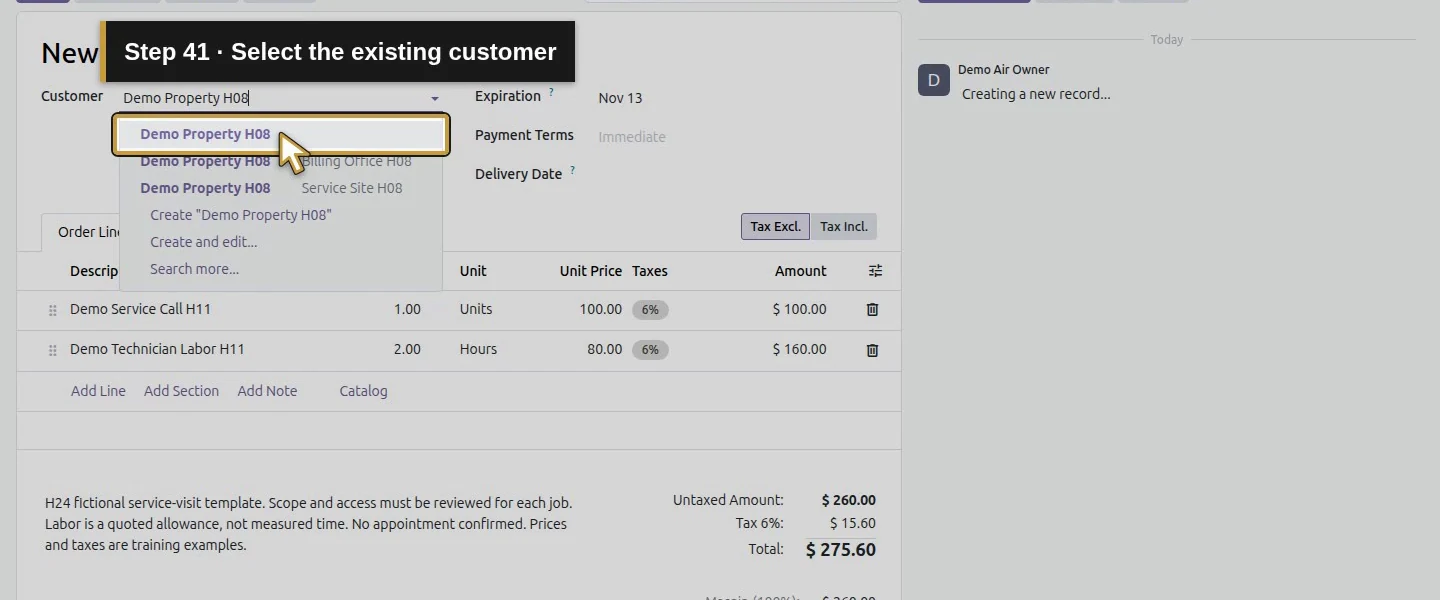Click Demo Service Call H11 description
Image resolution: width=1440 pixels, height=600 pixels.
pos(140,309)
